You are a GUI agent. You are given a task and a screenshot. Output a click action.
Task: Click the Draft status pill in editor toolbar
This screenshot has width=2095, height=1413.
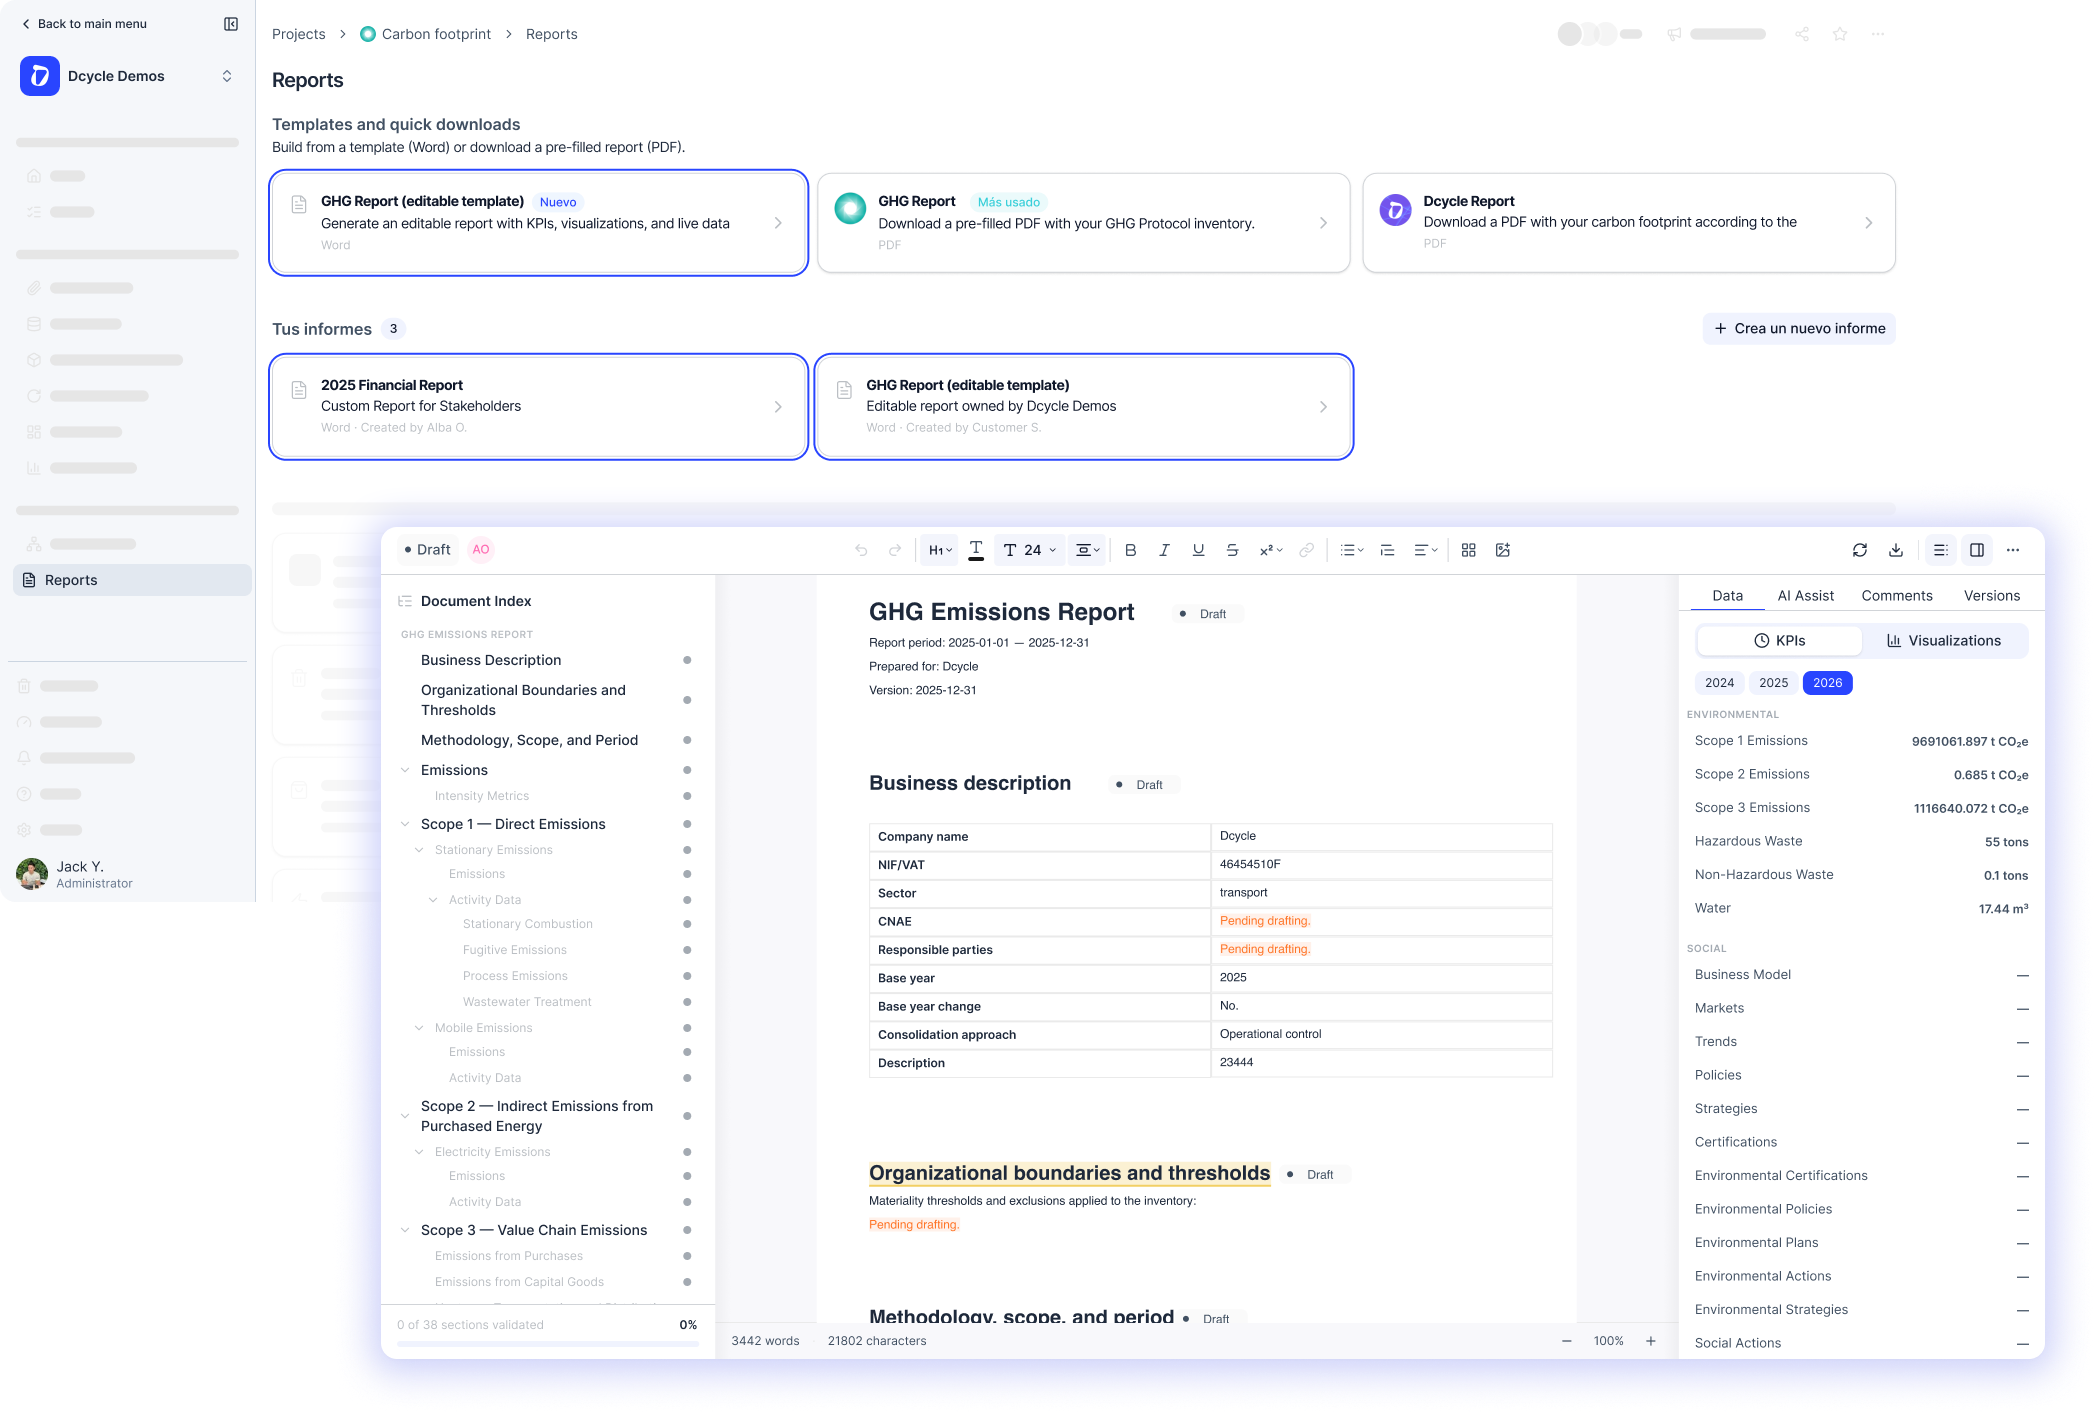click(427, 550)
